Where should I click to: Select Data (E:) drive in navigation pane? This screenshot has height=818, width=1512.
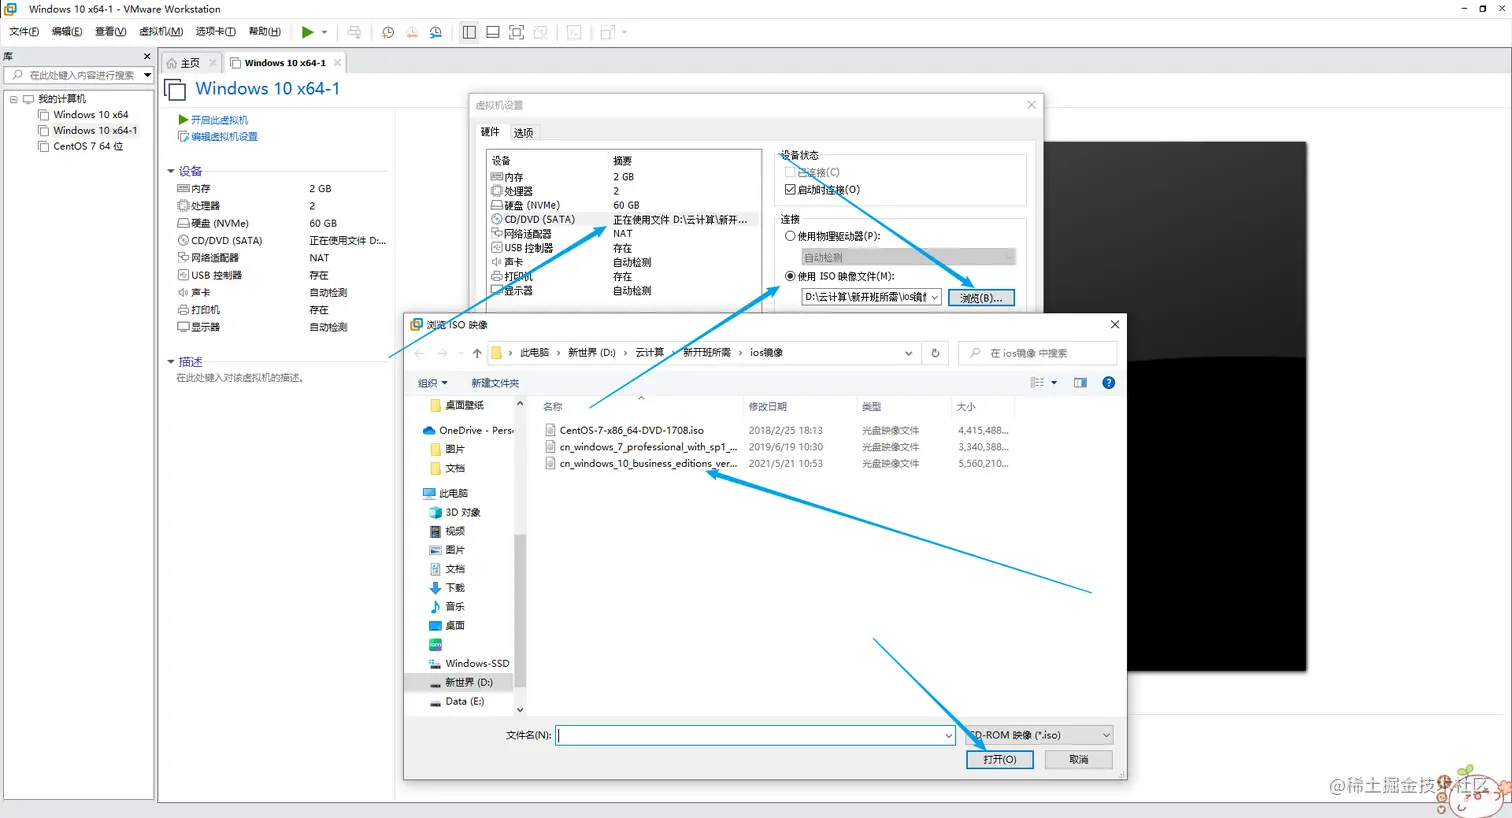[x=457, y=702]
